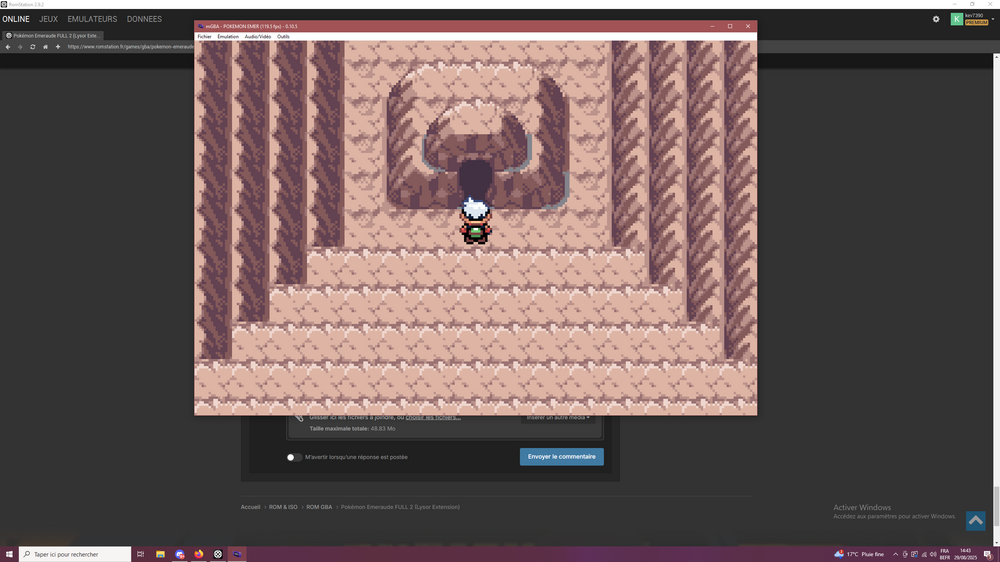The height and width of the screenshot is (562, 1000).
Task: Toggle notify when a reply is posted
Action: coord(294,457)
